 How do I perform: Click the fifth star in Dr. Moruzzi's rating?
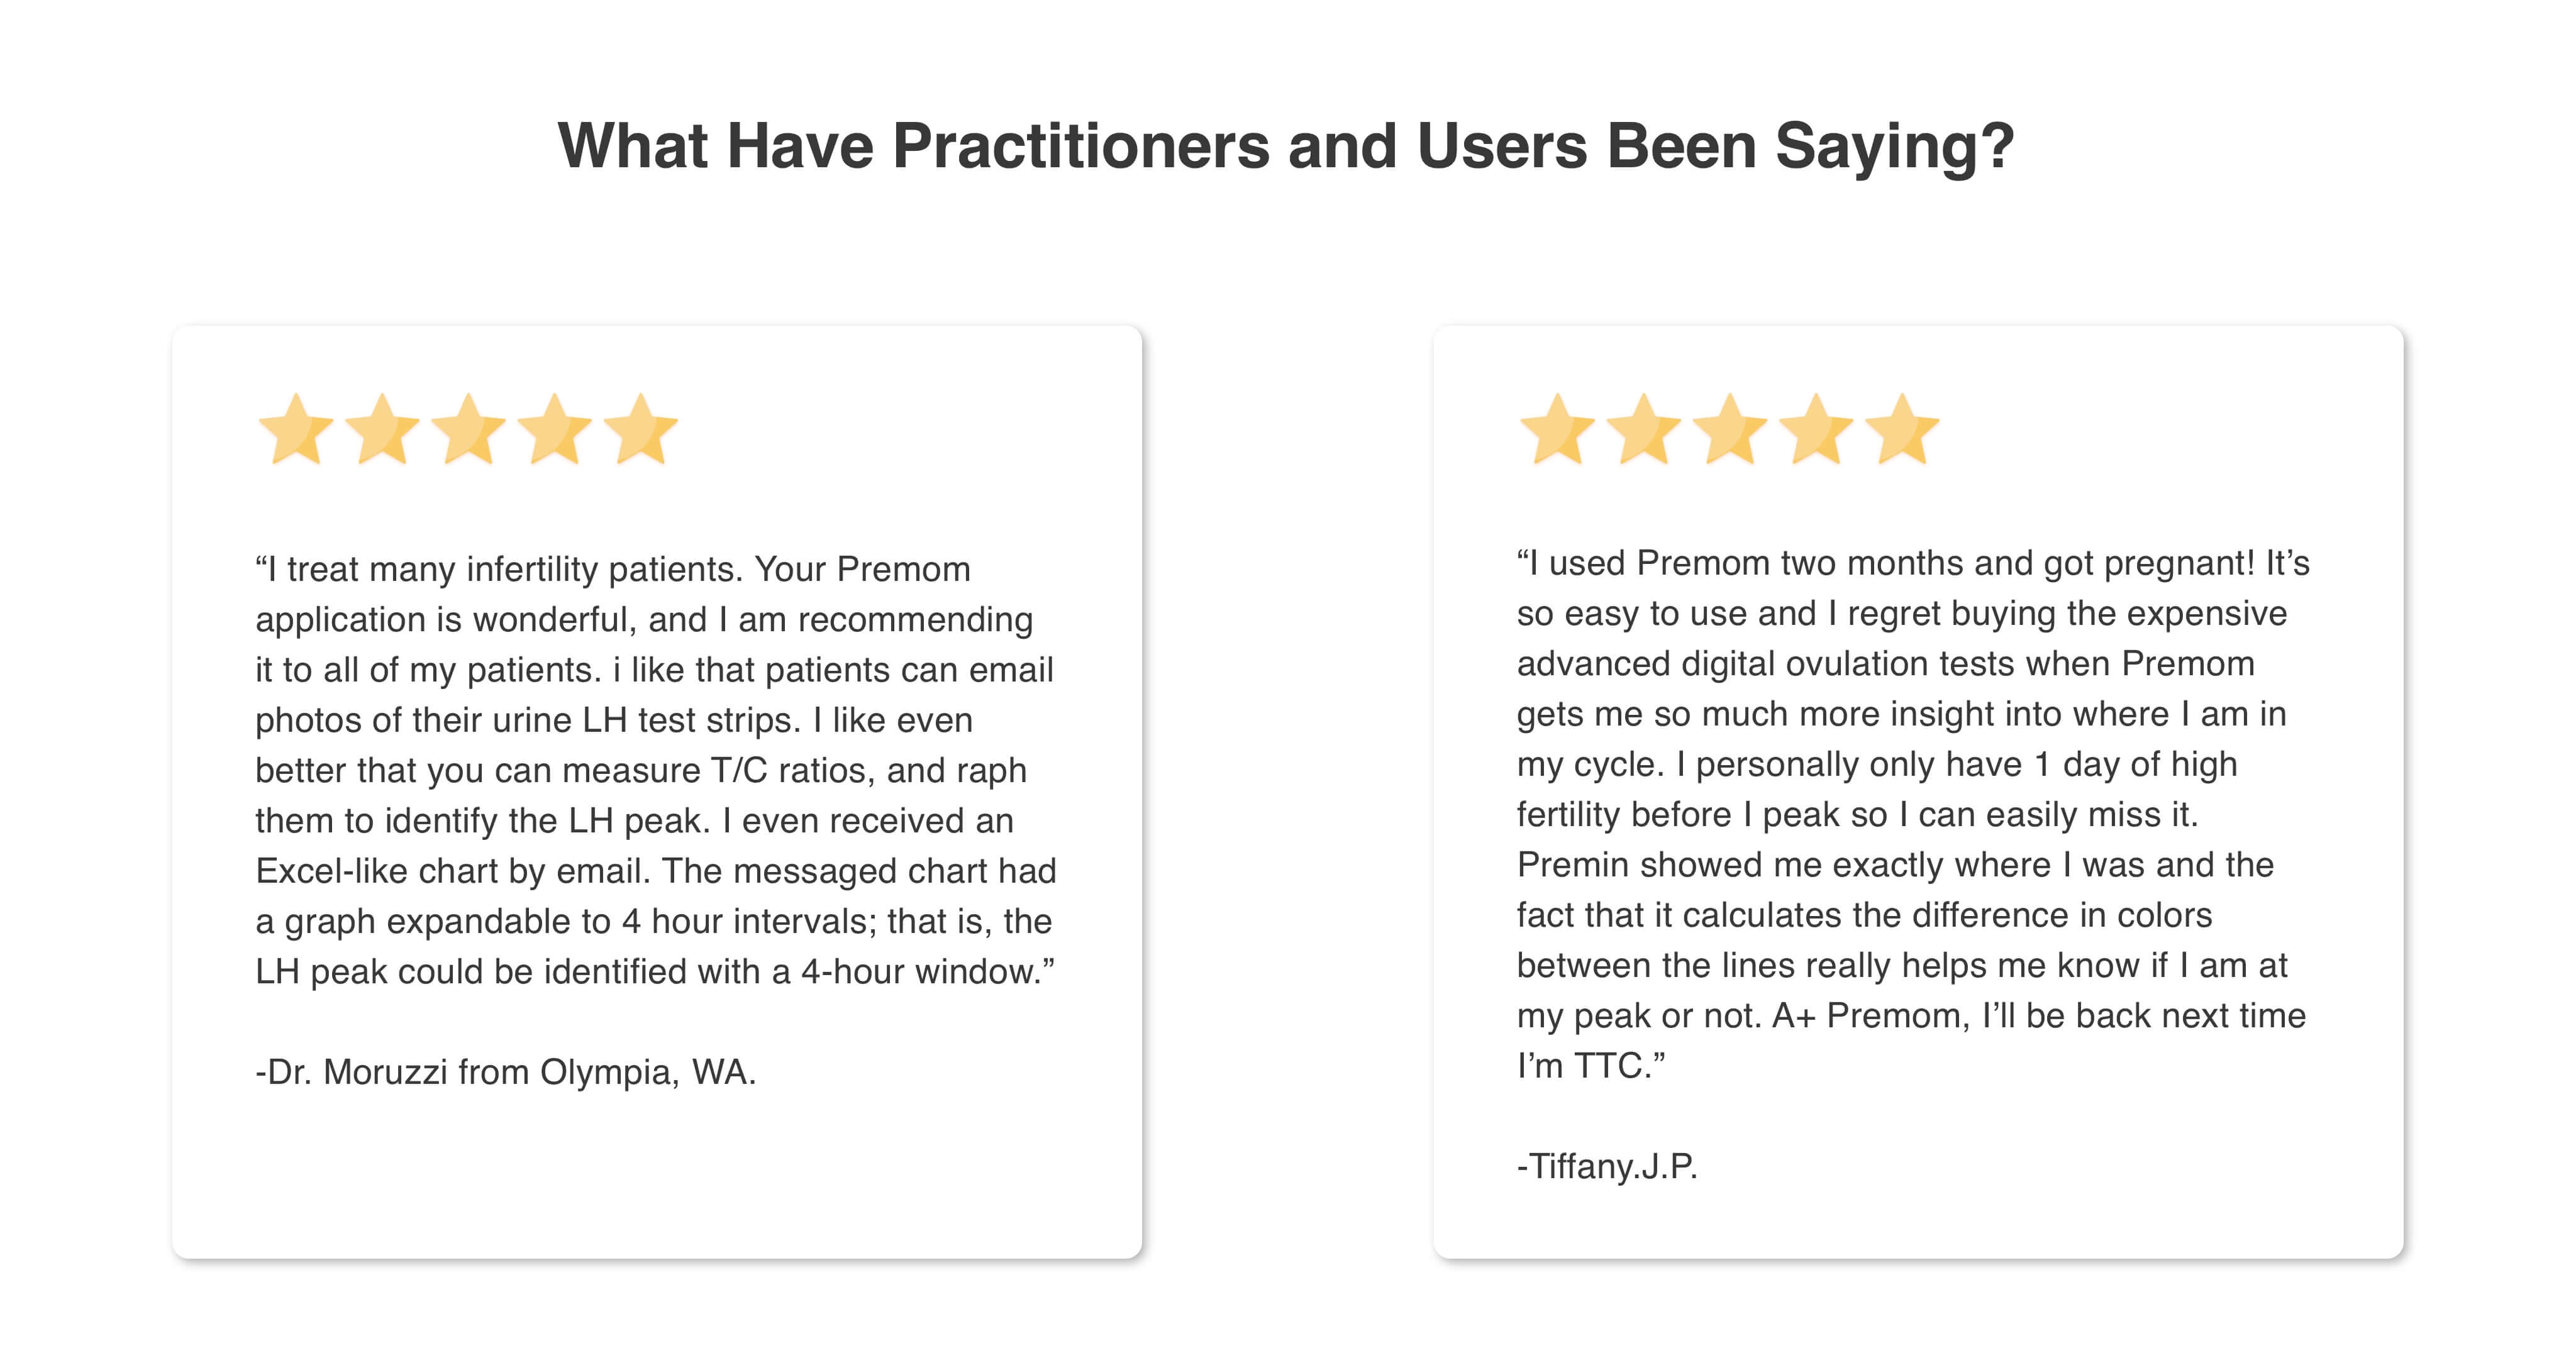tap(640, 430)
